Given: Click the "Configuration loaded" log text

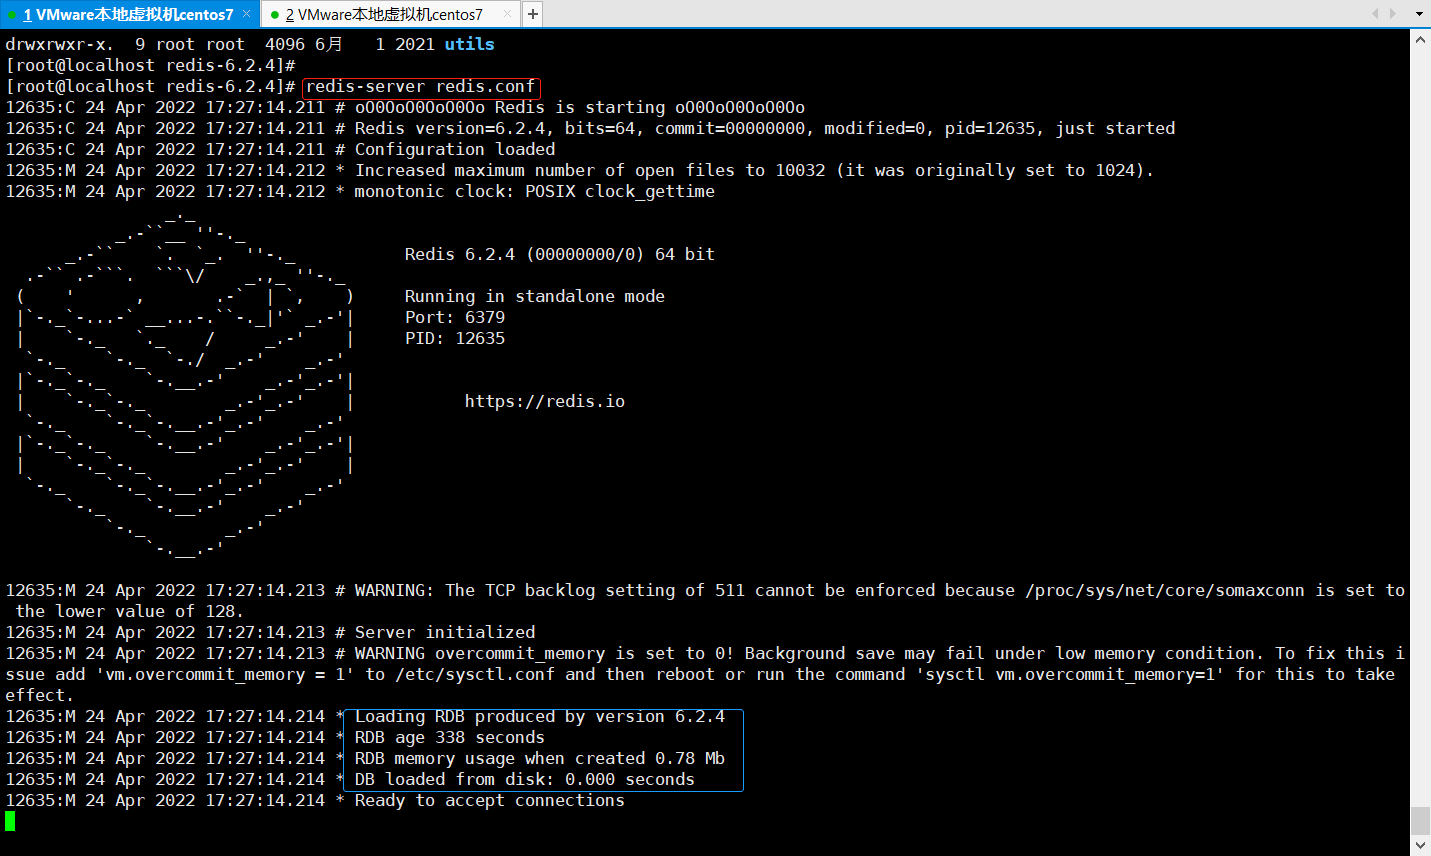Looking at the screenshot, I should click(455, 149).
